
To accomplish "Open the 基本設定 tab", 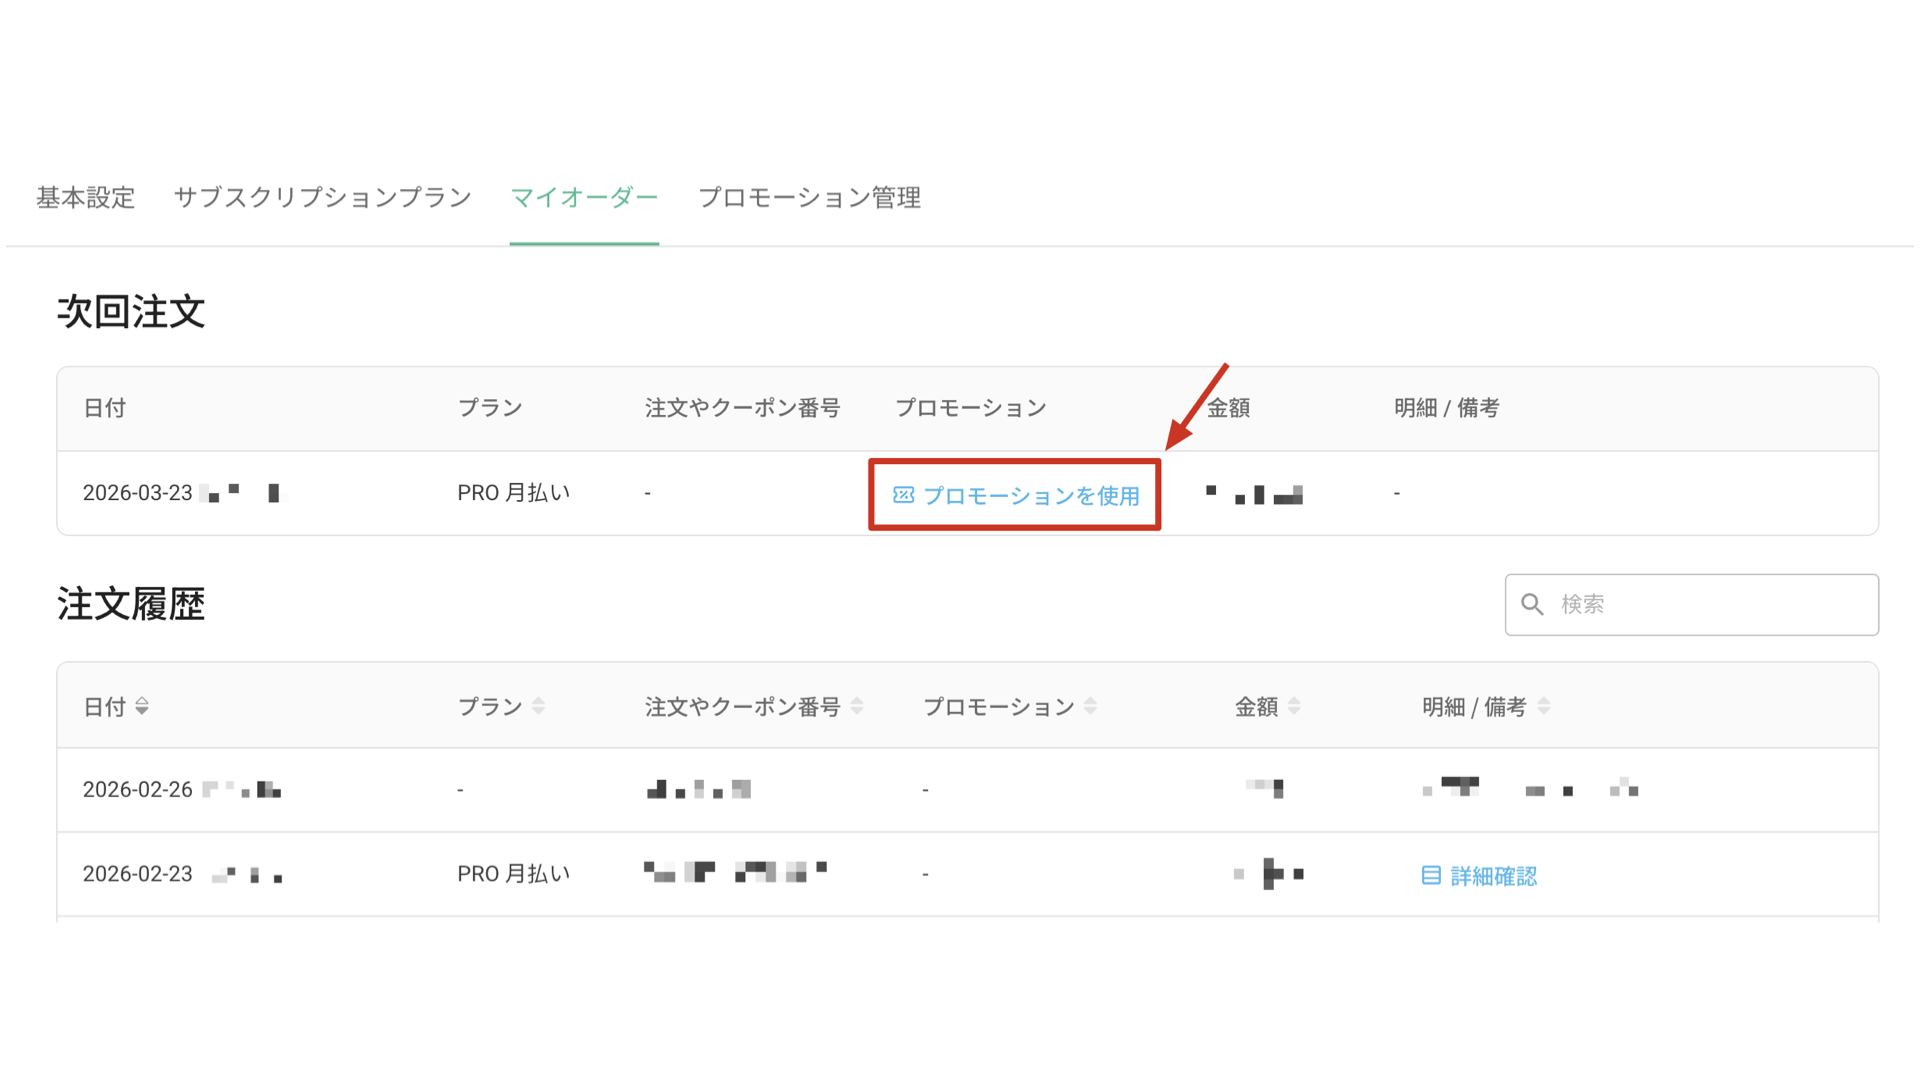I will (x=86, y=198).
